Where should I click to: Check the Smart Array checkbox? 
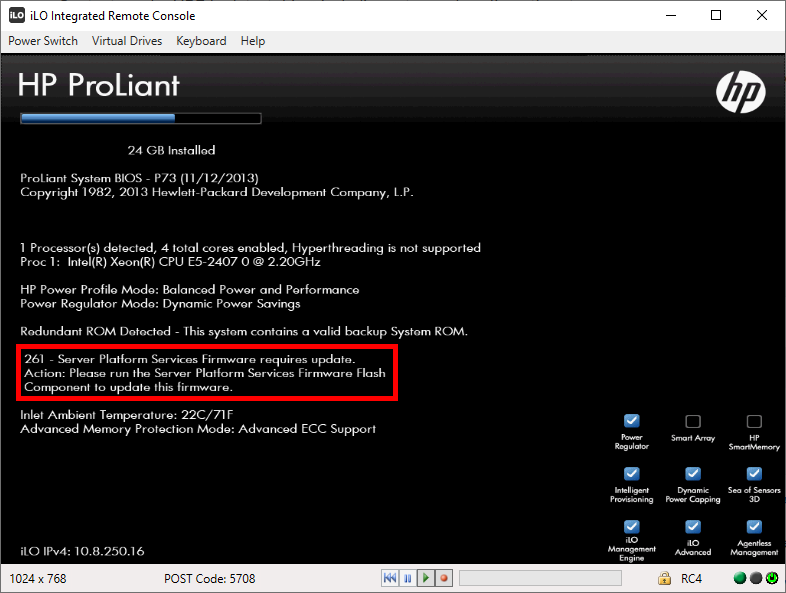click(x=693, y=421)
